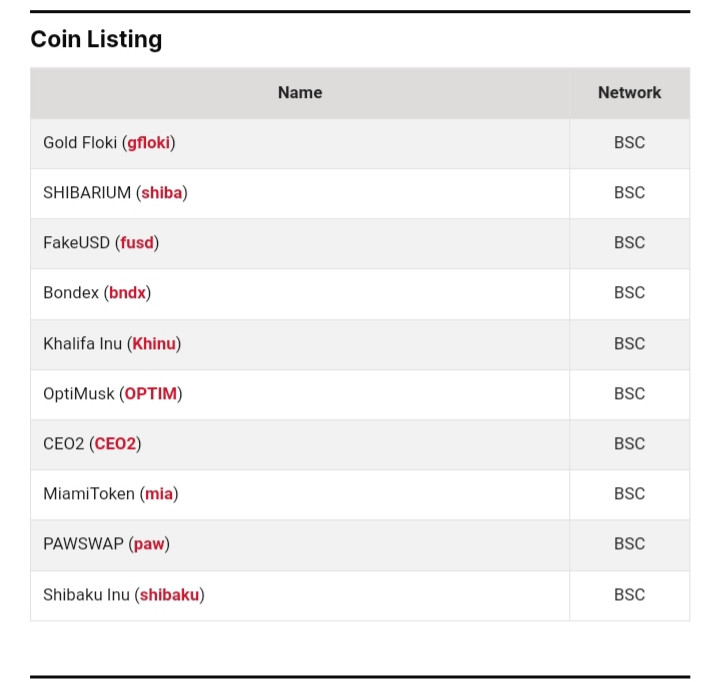This screenshot has height=682, width=718.
Task: Click the Khinu ticker link
Action: (x=154, y=344)
